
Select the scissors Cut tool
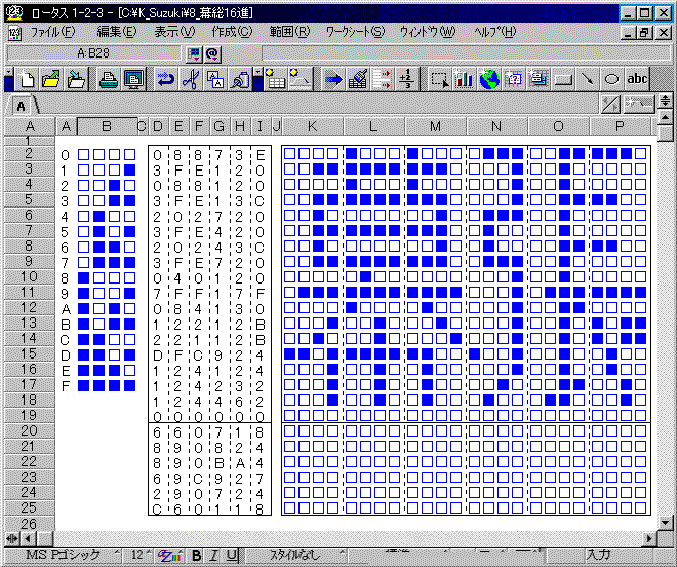[x=190, y=79]
